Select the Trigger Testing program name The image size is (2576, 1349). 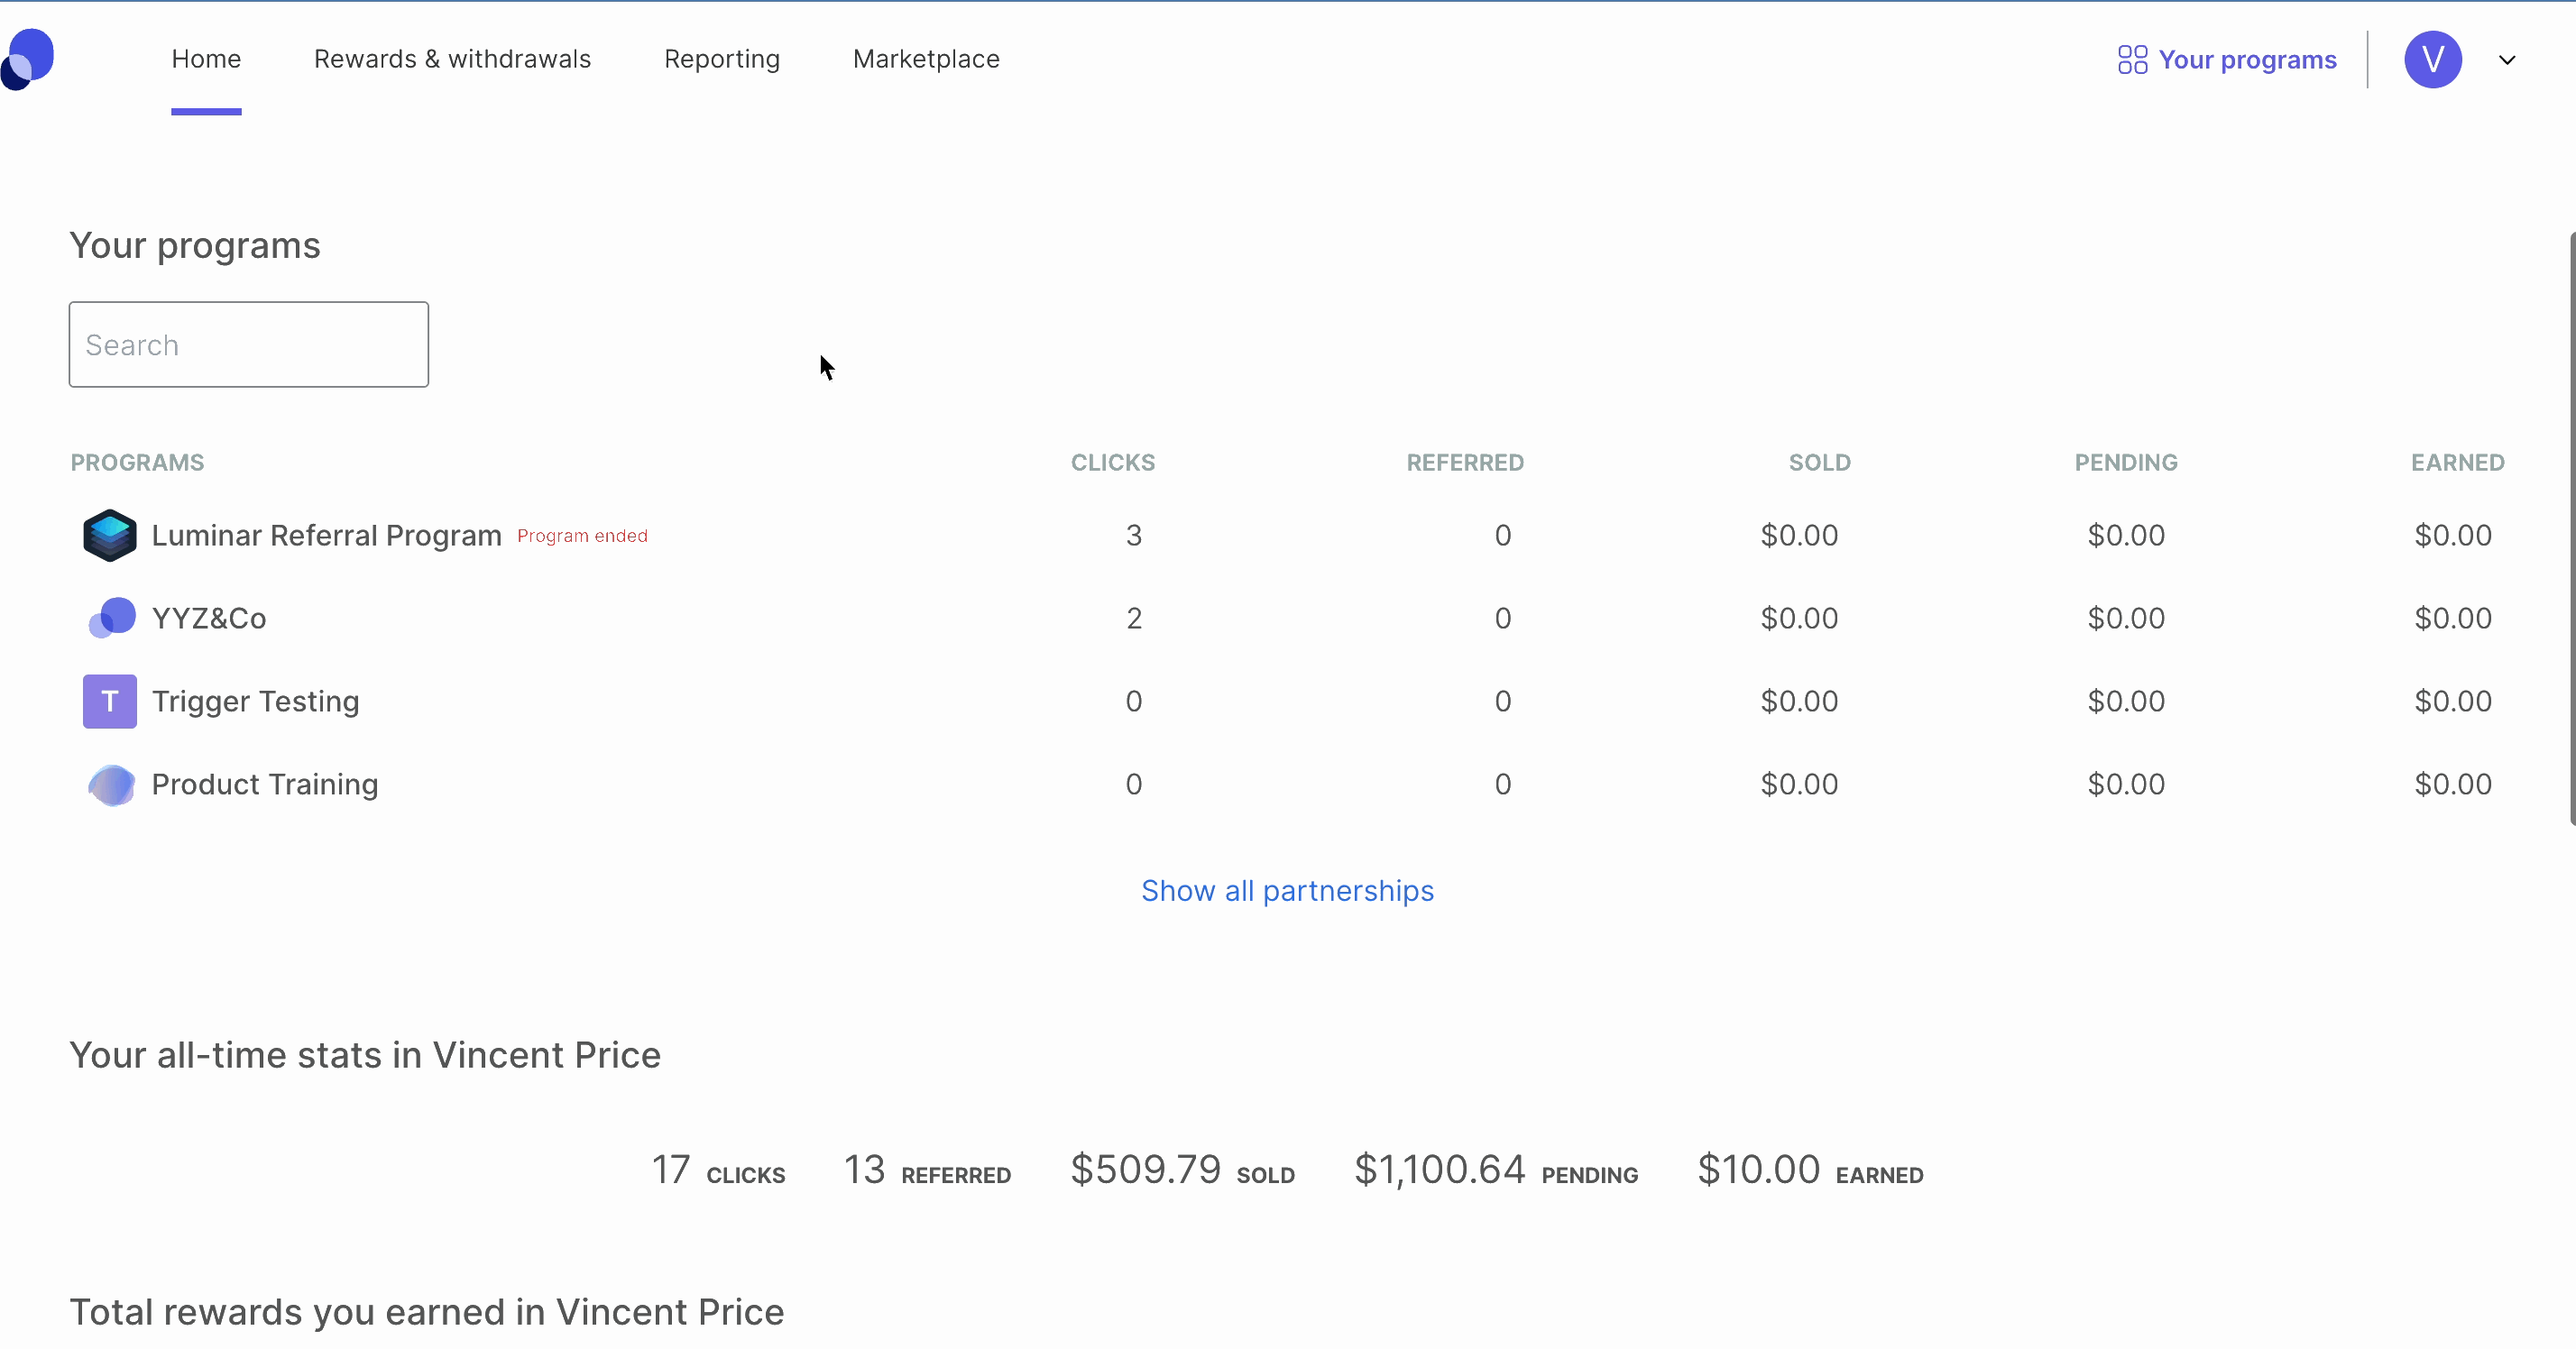(255, 702)
